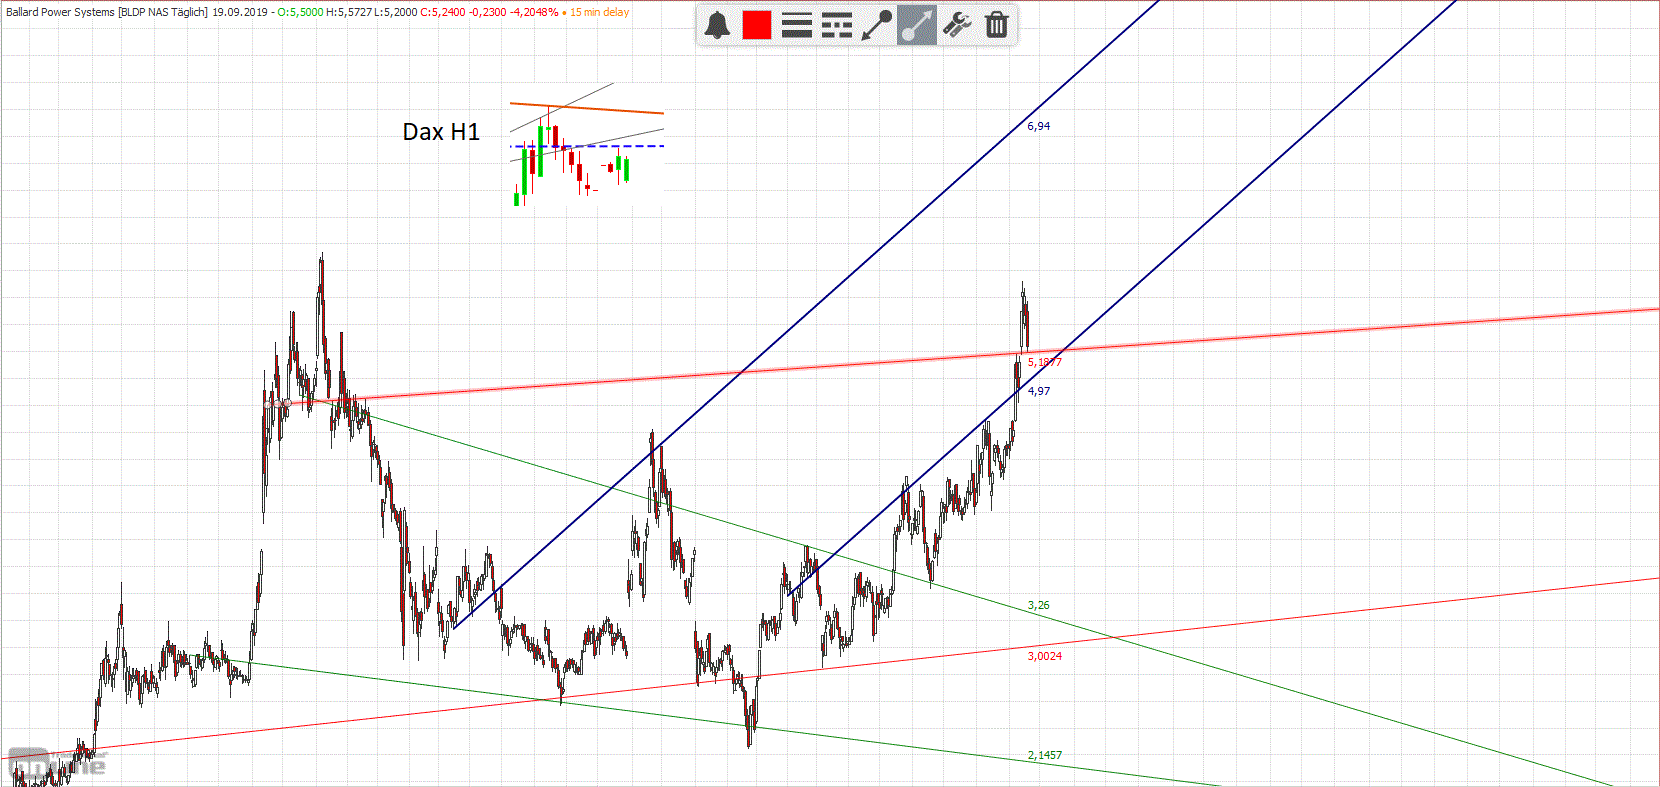
Task: Extend the line to the left
Action: [x=877, y=25]
